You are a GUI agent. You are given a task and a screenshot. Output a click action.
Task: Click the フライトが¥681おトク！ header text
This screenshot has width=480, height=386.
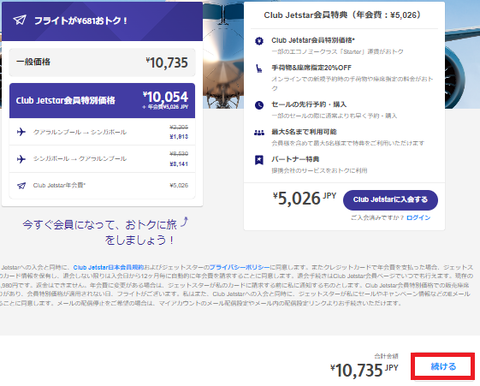(x=81, y=21)
